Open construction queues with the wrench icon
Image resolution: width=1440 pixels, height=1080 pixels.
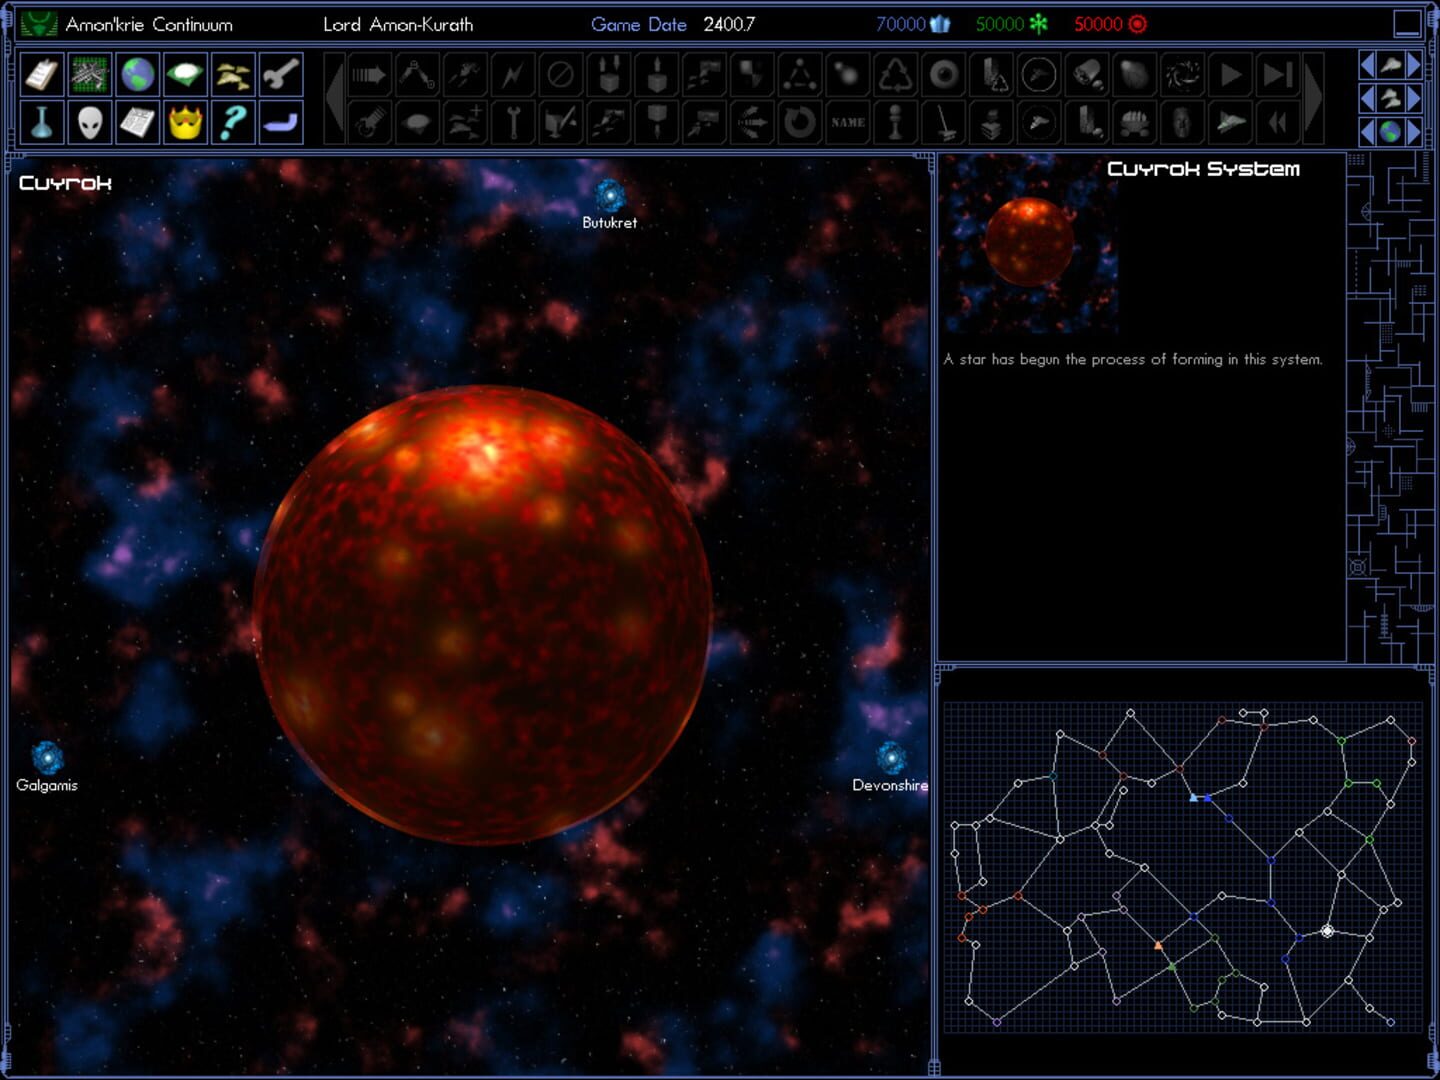point(281,72)
